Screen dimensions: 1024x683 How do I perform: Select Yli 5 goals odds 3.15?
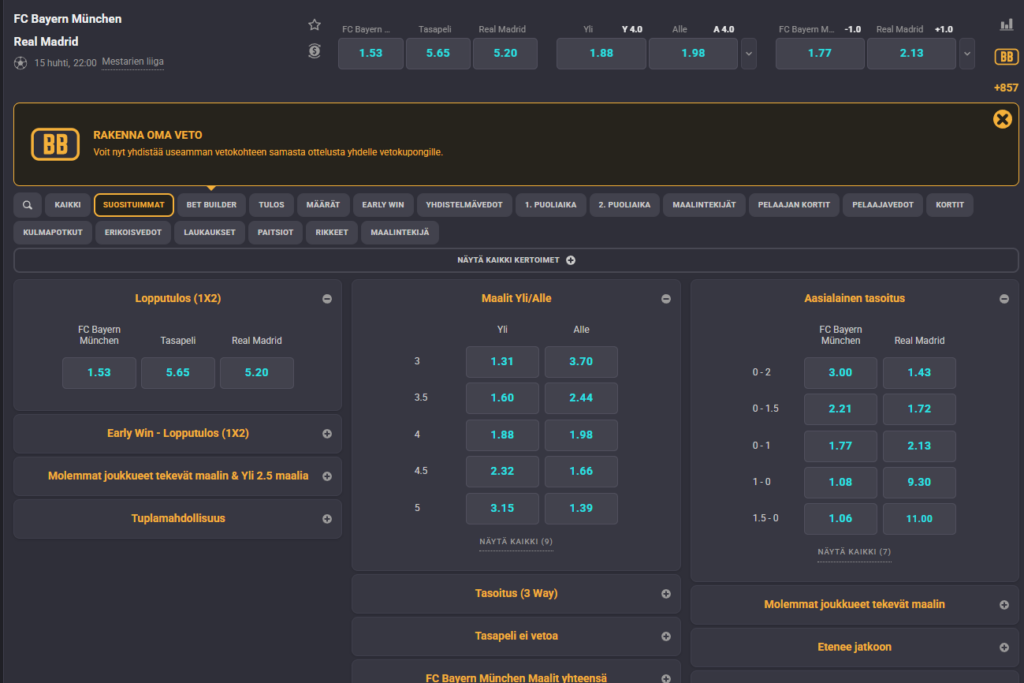click(502, 508)
